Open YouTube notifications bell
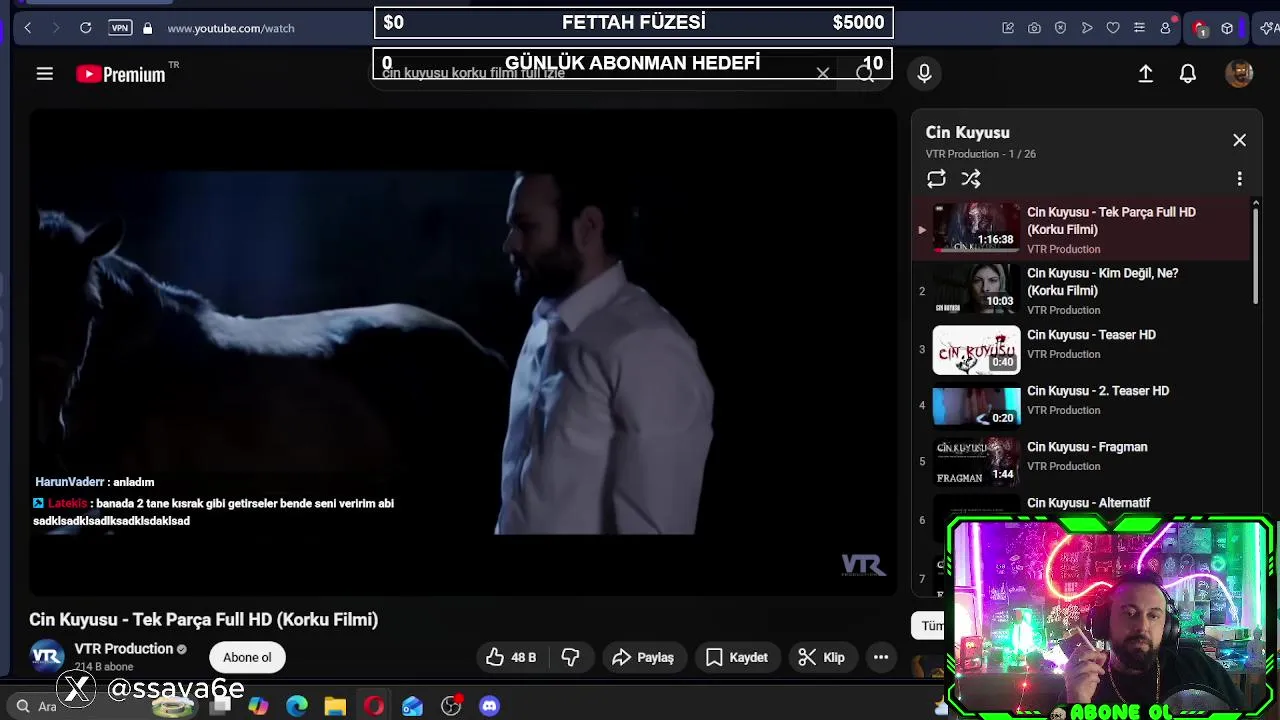Image resolution: width=1280 pixels, height=720 pixels. coord(1188,73)
